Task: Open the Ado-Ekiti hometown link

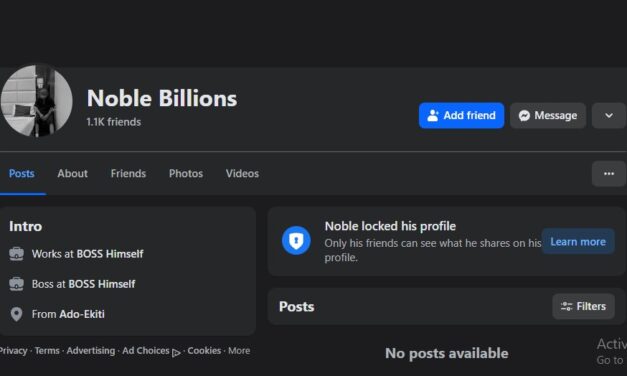Action: 82,314
